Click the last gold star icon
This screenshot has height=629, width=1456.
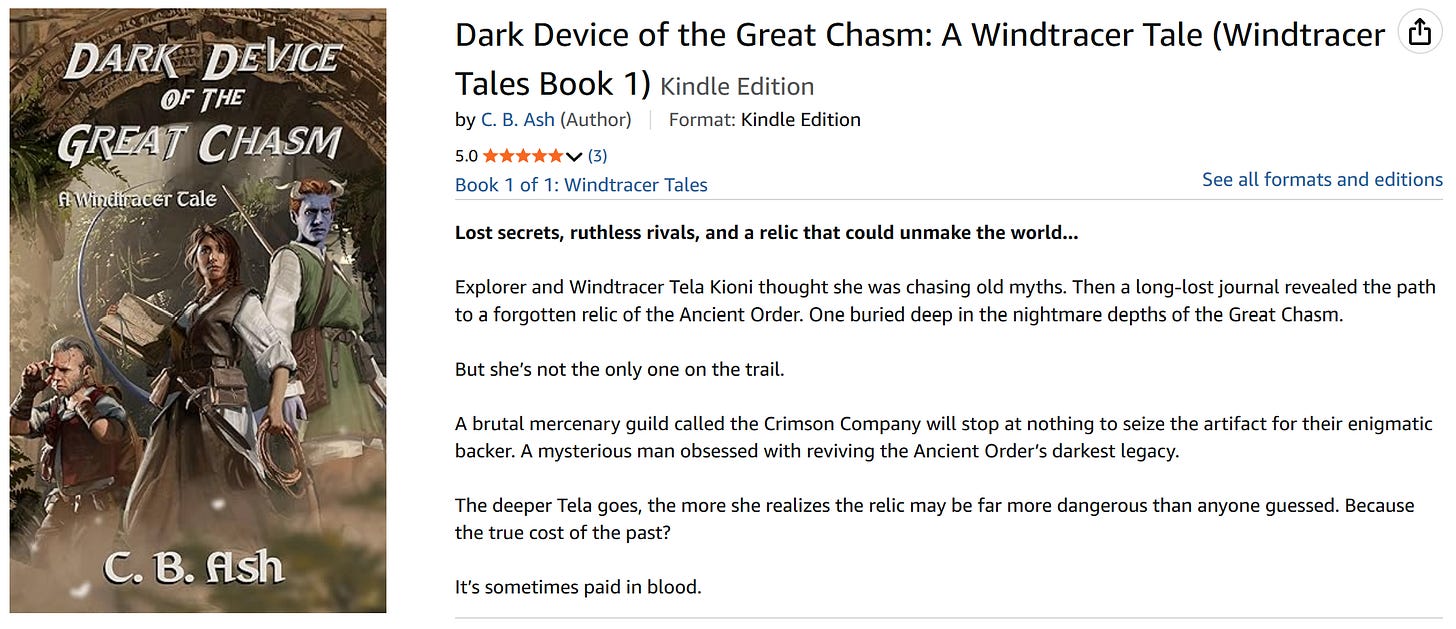557,155
